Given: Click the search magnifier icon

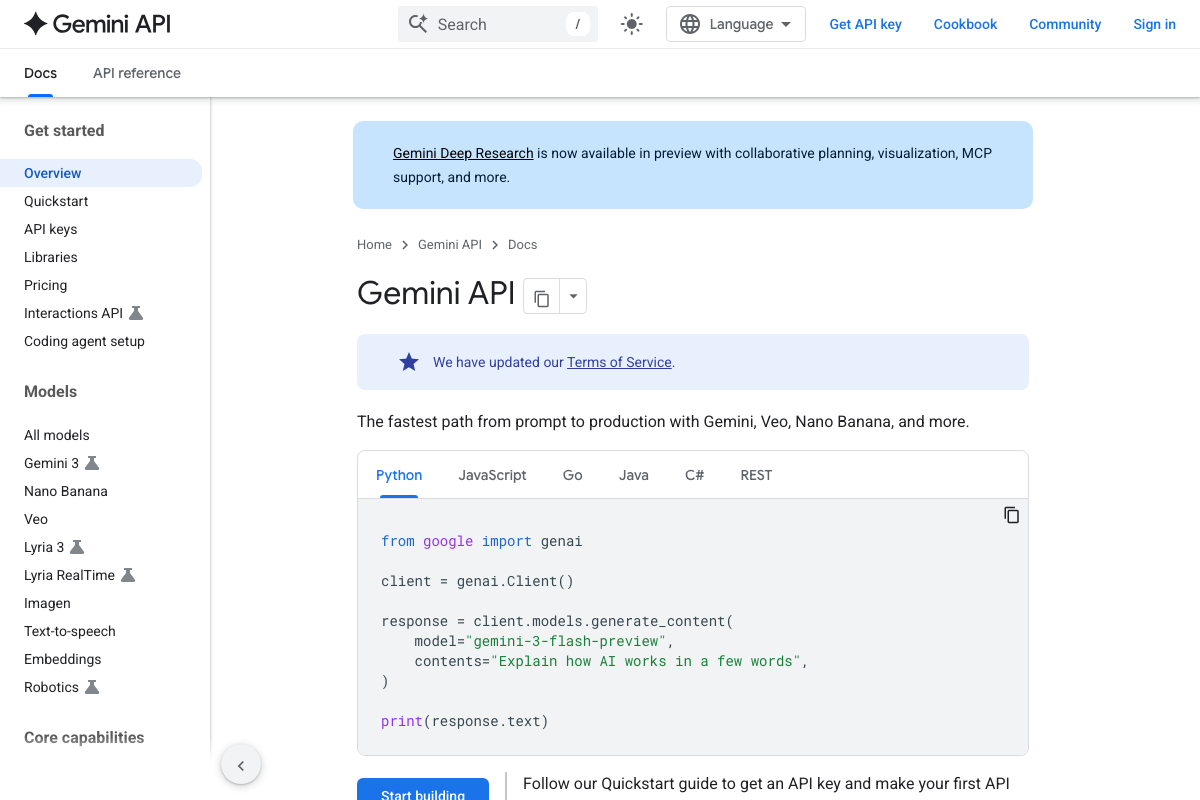Looking at the screenshot, I should click(x=419, y=23).
